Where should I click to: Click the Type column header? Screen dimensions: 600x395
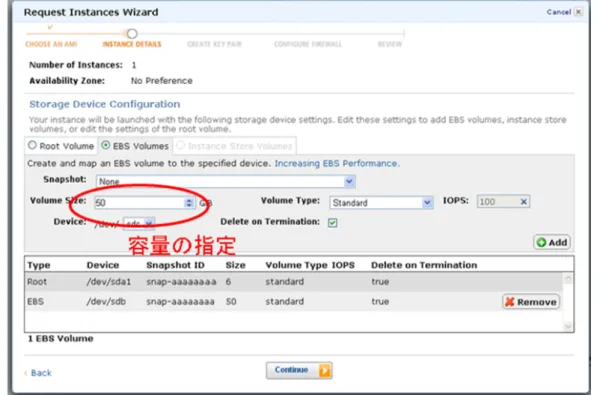point(39,265)
